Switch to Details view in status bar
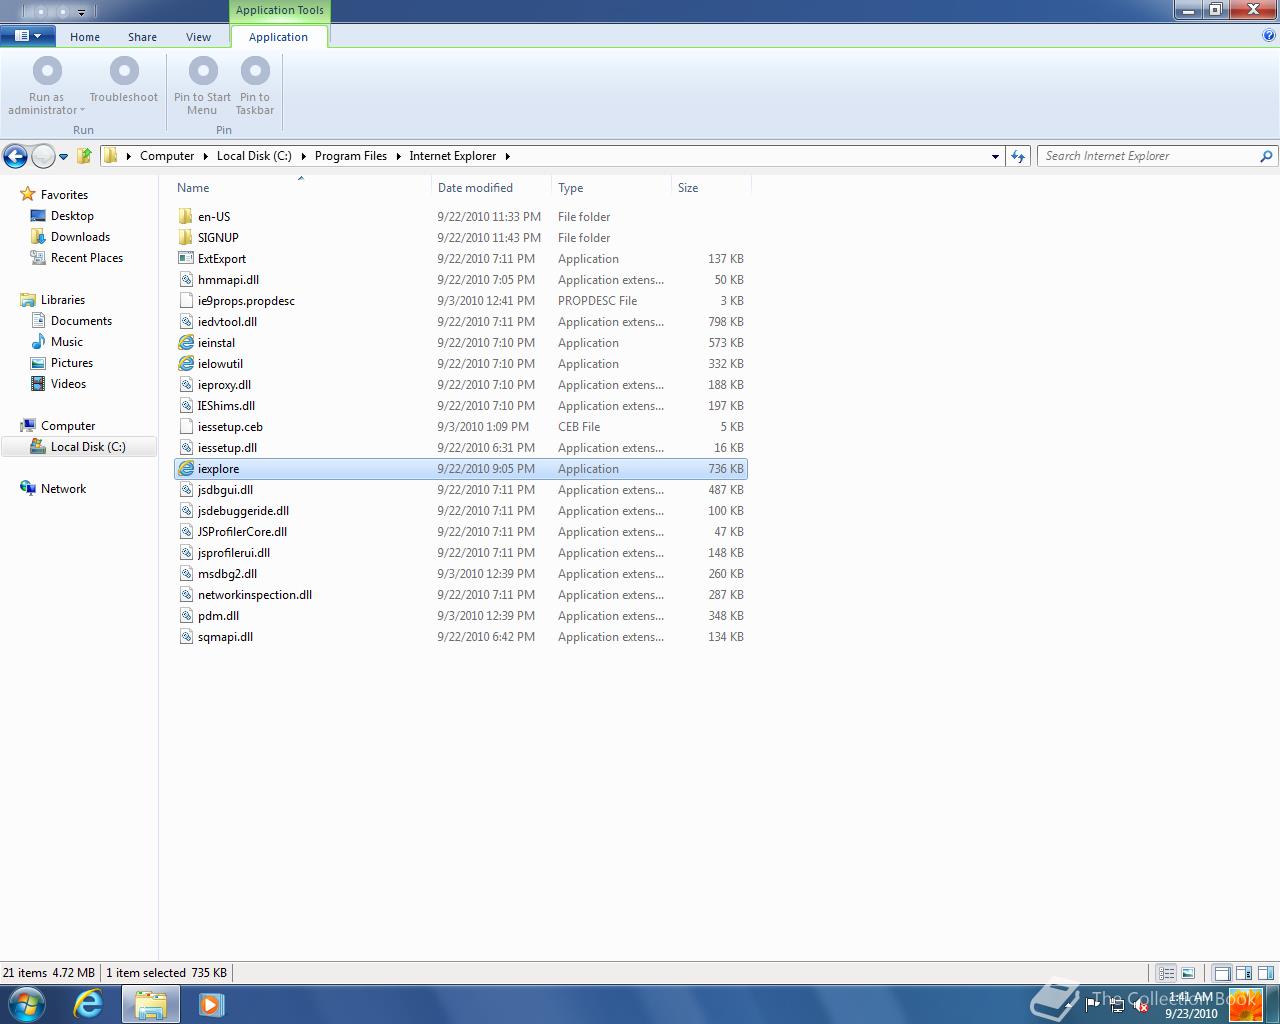This screenshot has height=1024, width=1280. coord(1166,973)
